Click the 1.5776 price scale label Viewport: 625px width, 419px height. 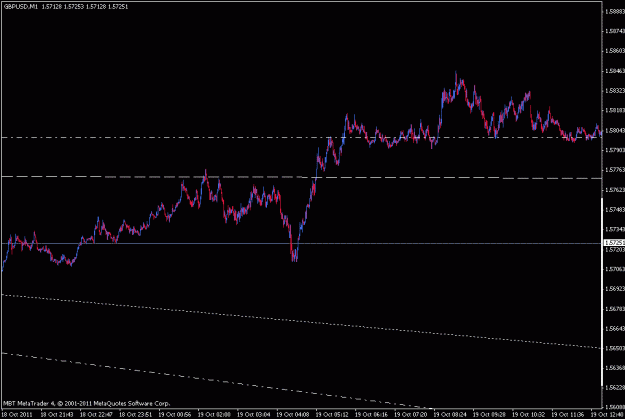(615, 170)
